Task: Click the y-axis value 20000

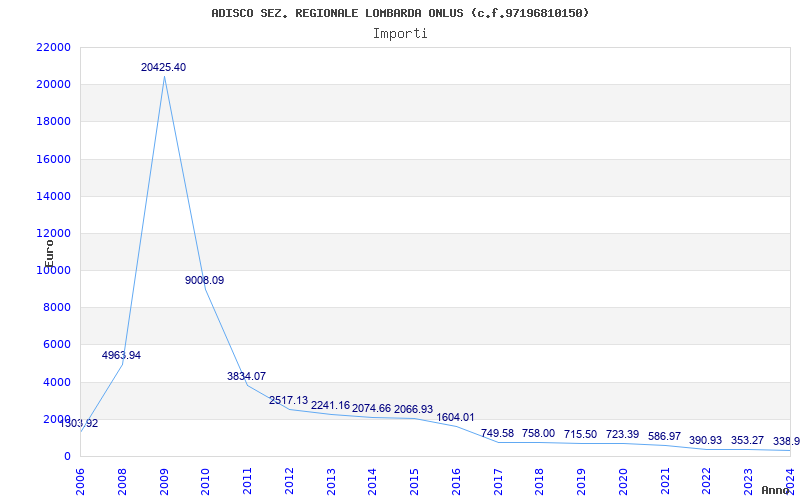Action: coord(53,84)
